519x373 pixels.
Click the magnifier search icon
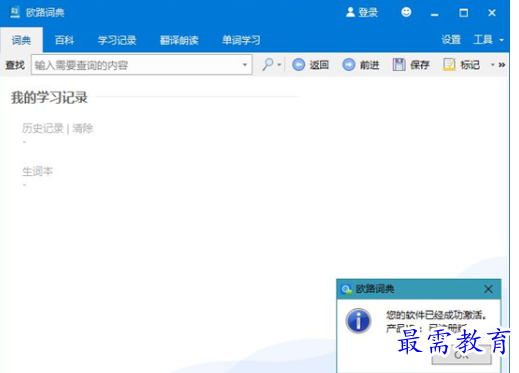pyautogui.click(x=268, y=64)
